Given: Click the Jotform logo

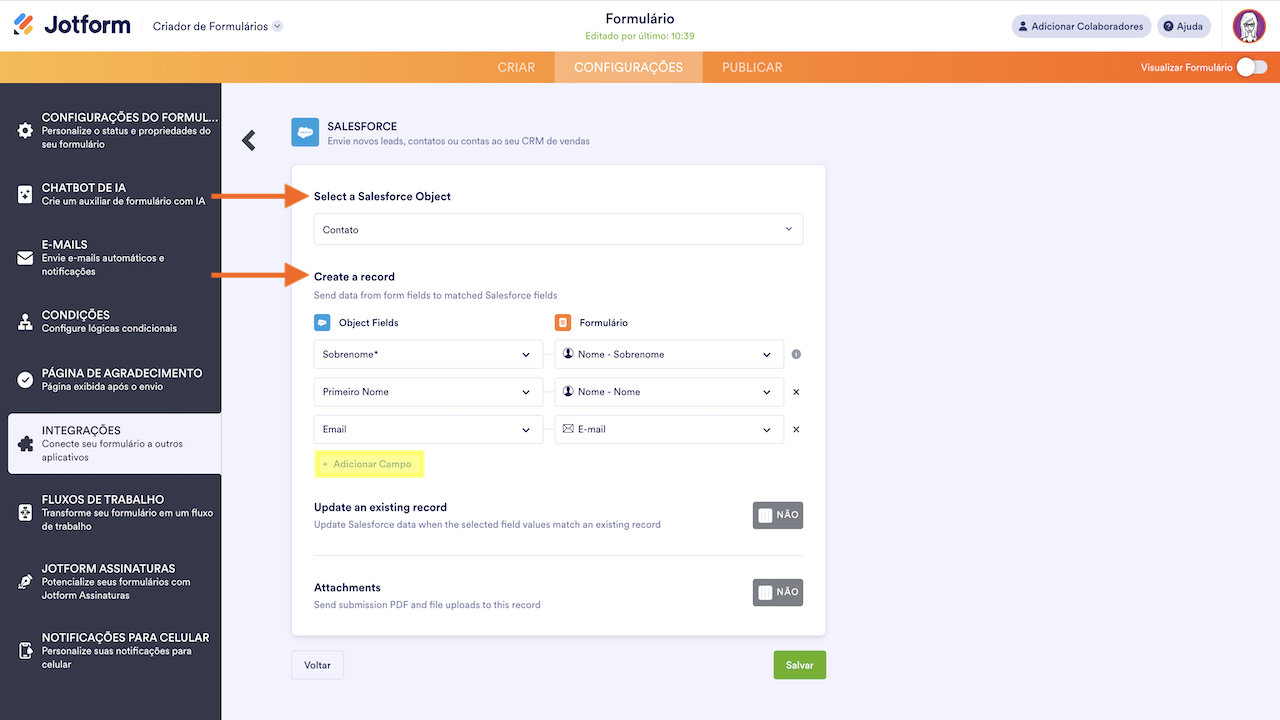Looking at the screenshot, I should pos(72,24).
